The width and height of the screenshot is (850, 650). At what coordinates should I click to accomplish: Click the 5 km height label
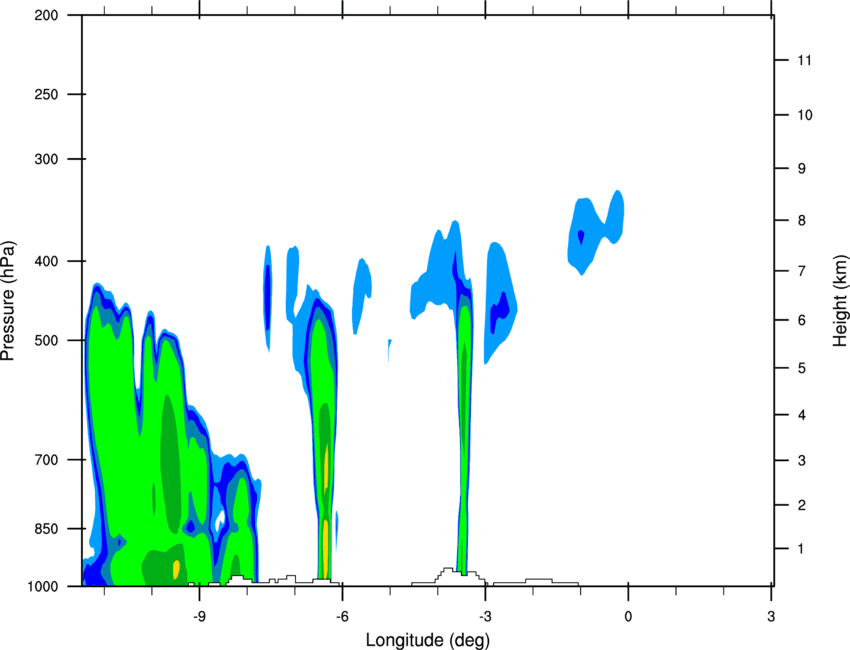click(802, 369)
